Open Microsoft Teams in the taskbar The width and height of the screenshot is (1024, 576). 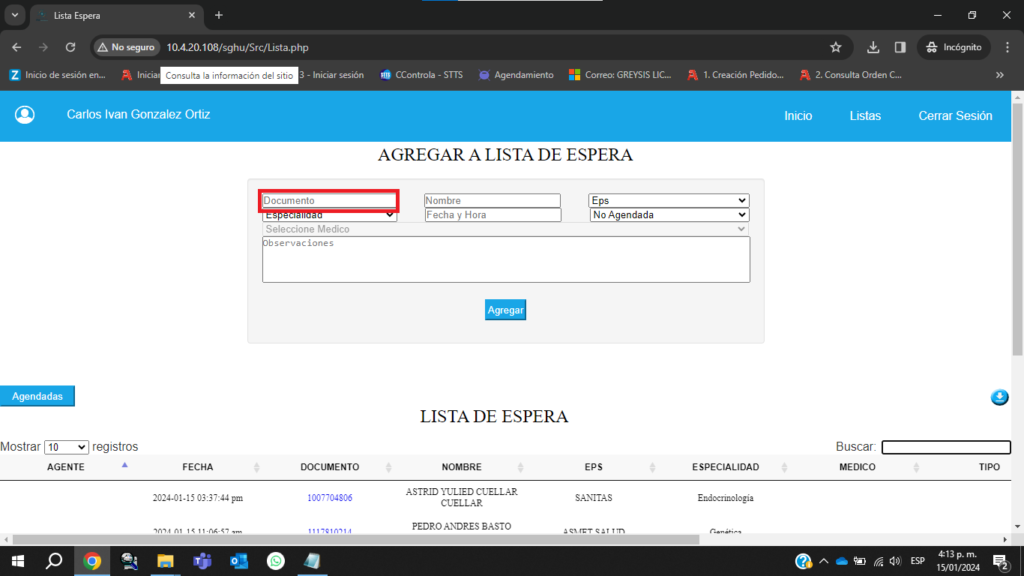[x=202, y=561]
